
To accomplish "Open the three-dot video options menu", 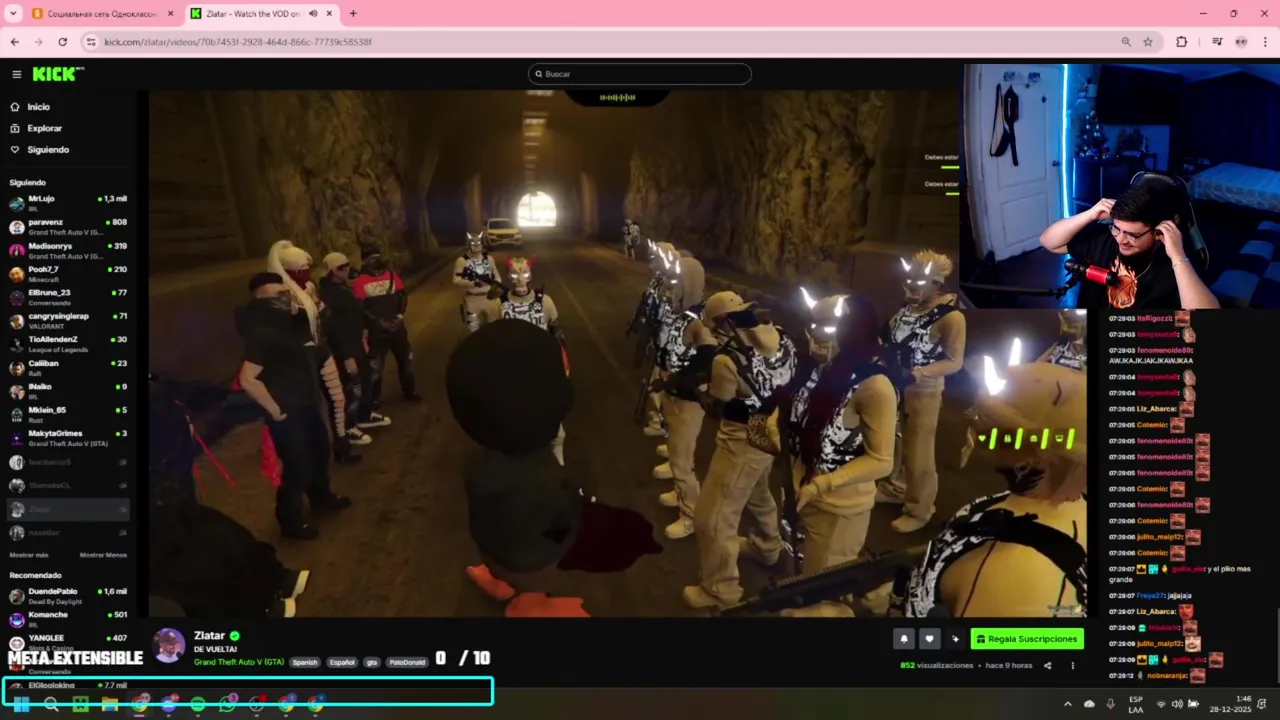I will click(1073, 665).
